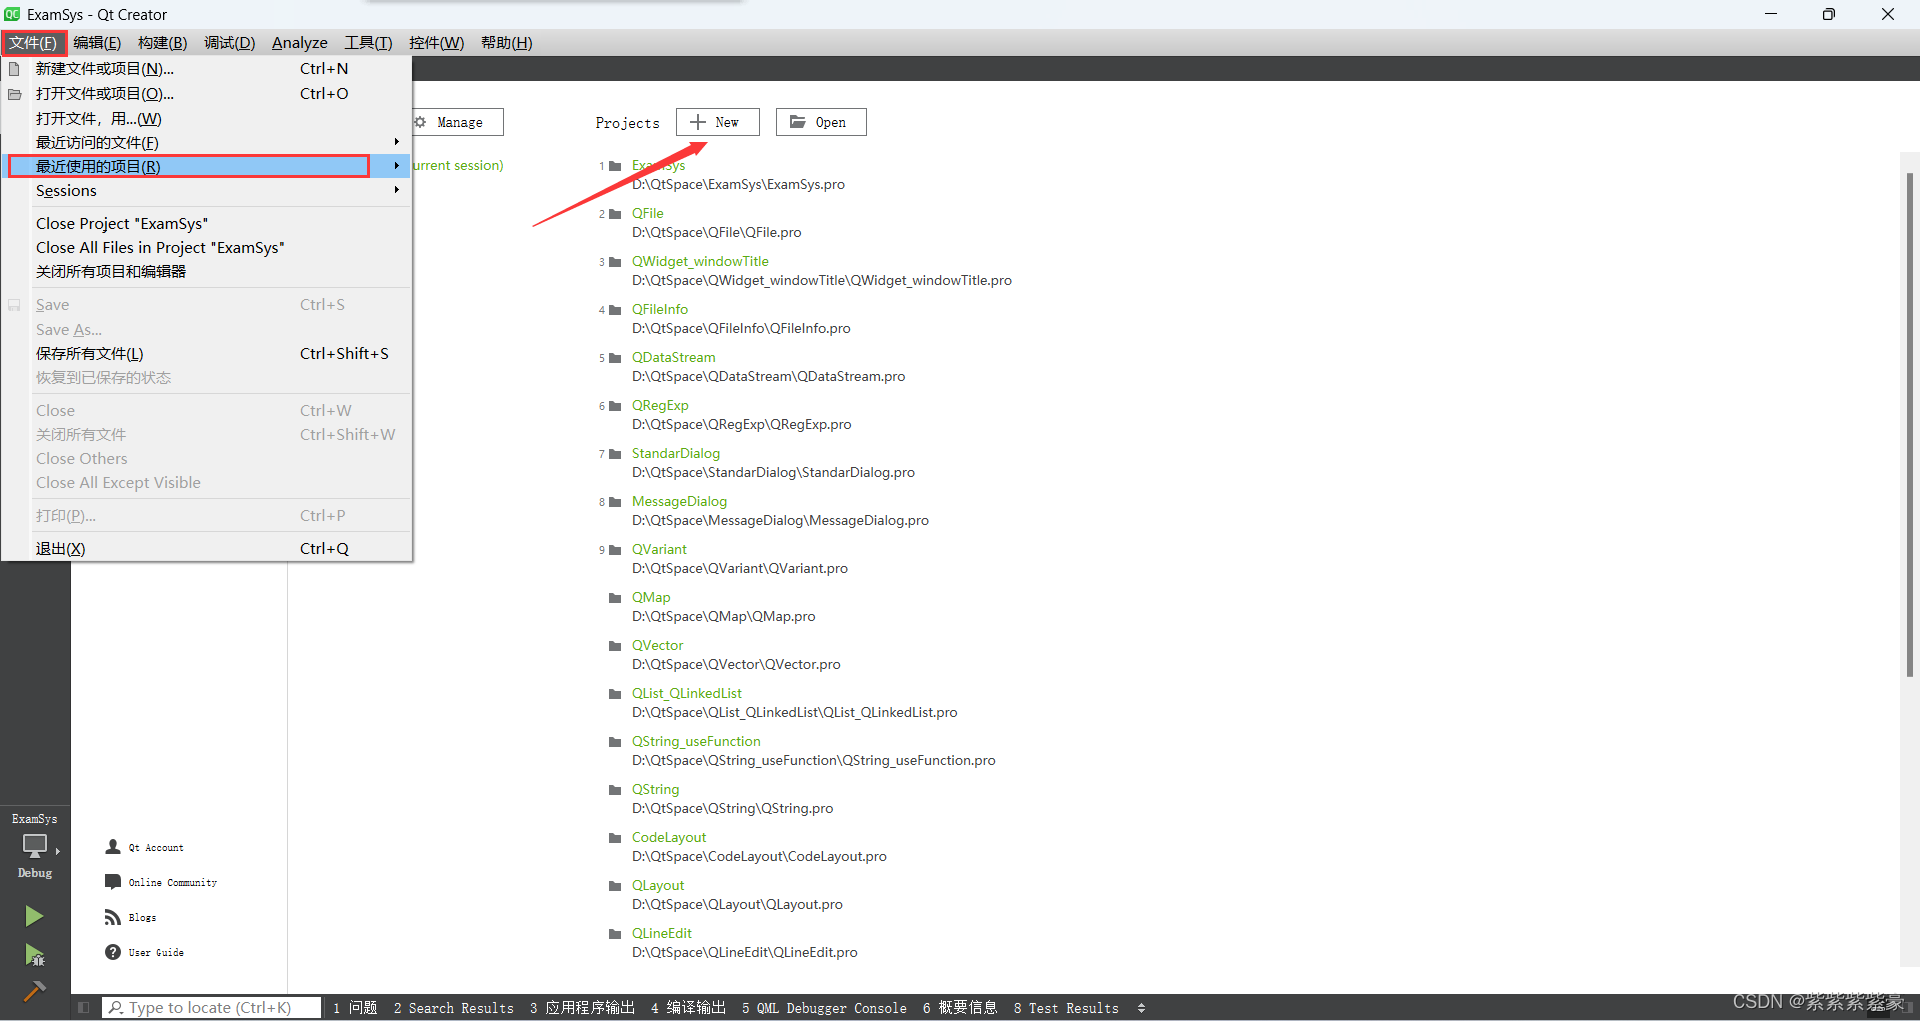Click the folder icon beside MessageDialog project
This screenshot has height=1021, width=1920.
pos(615,502)
